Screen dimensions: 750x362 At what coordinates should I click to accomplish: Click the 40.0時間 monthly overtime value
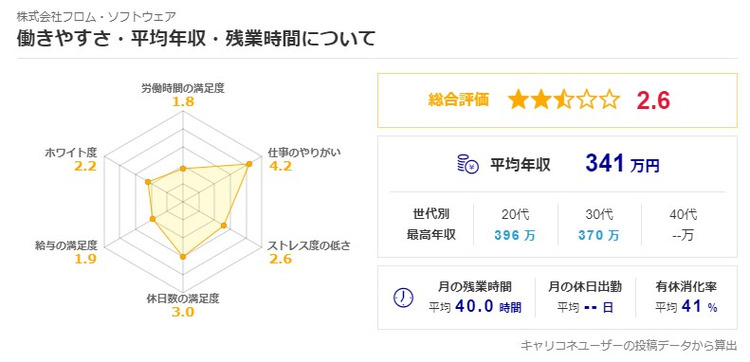coord(488,307)
